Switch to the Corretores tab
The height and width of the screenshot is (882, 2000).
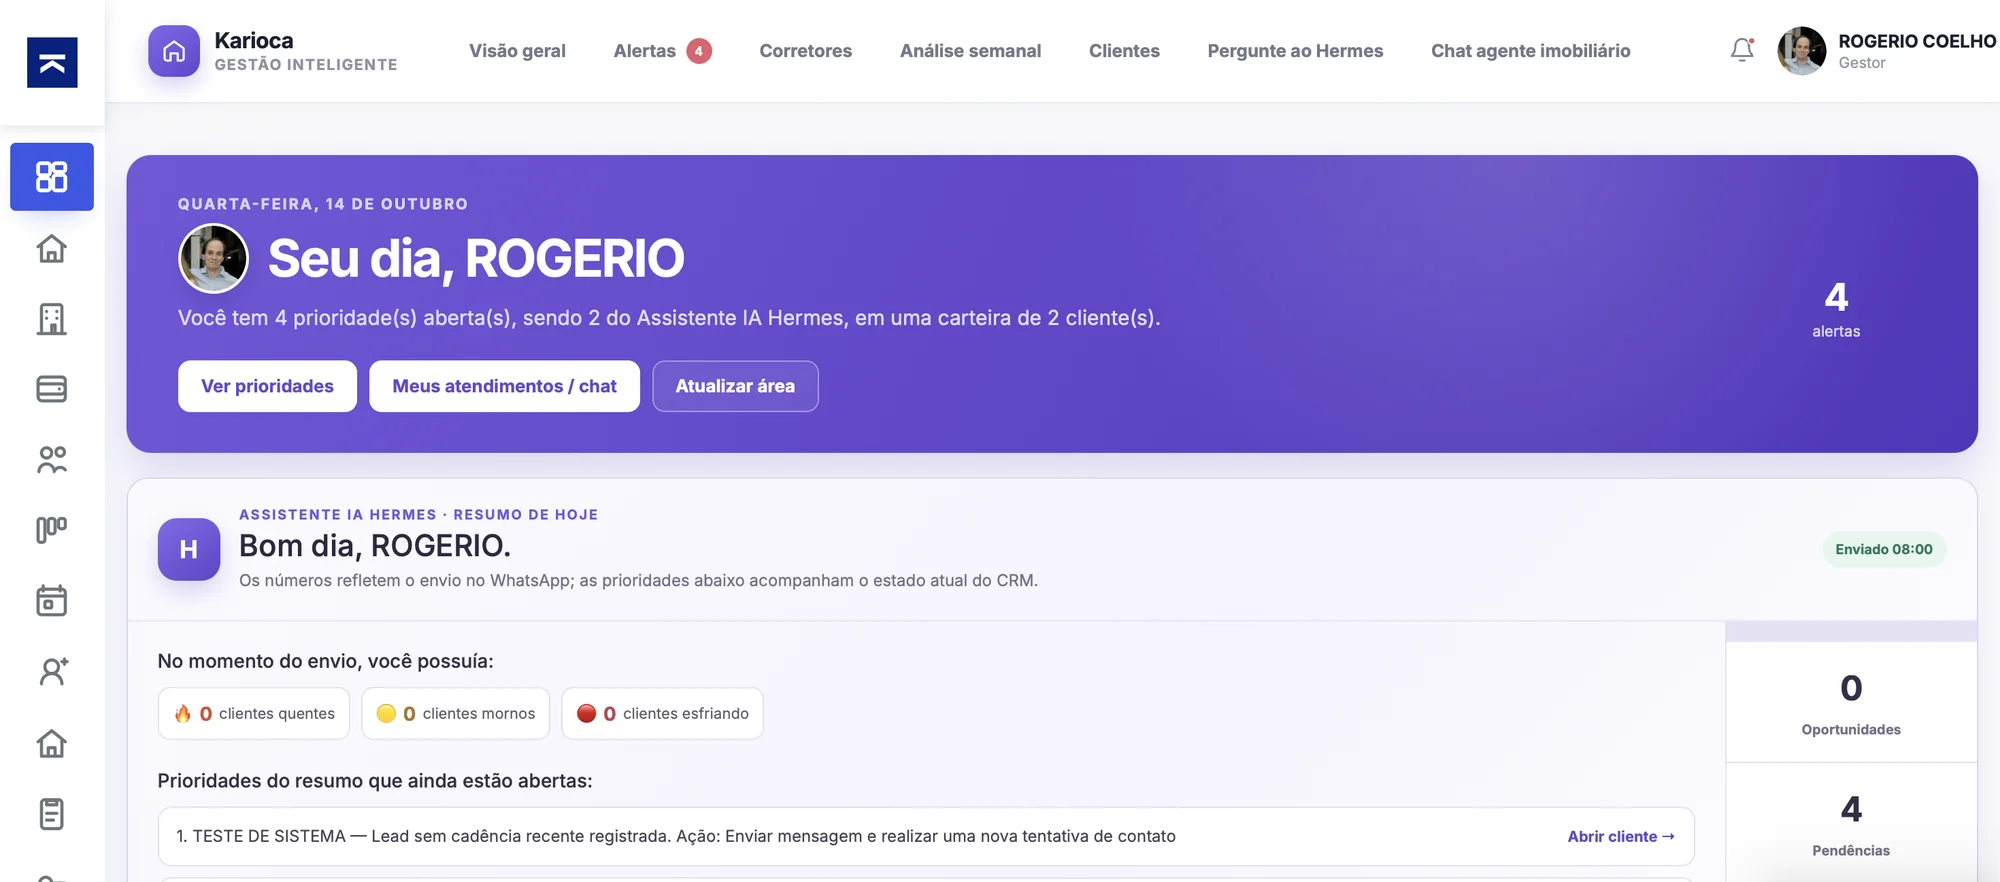coord(805,51)
